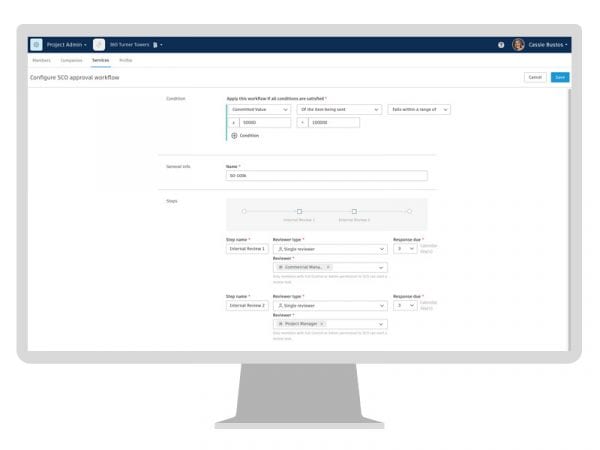This screenshot has height=450, width=600.
Task: Click the project thumbnail beside 360 Turner Towers
Action: (x=99, y=45)
